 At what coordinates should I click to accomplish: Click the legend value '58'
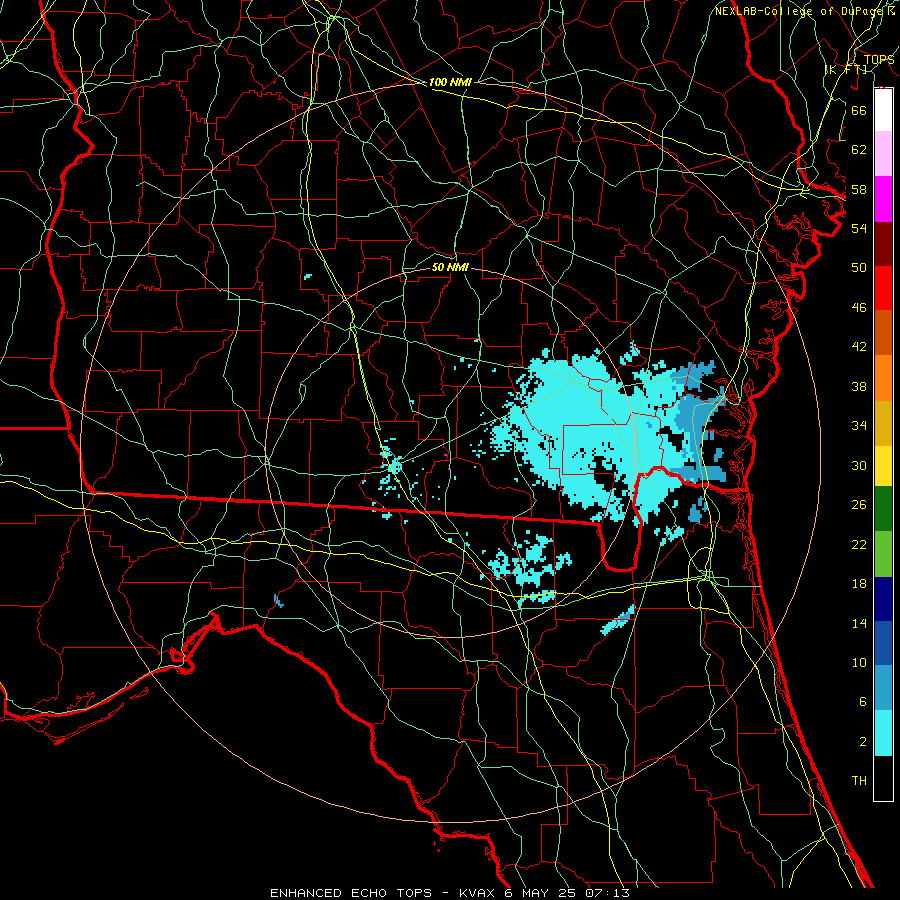(x=859, y=189)
